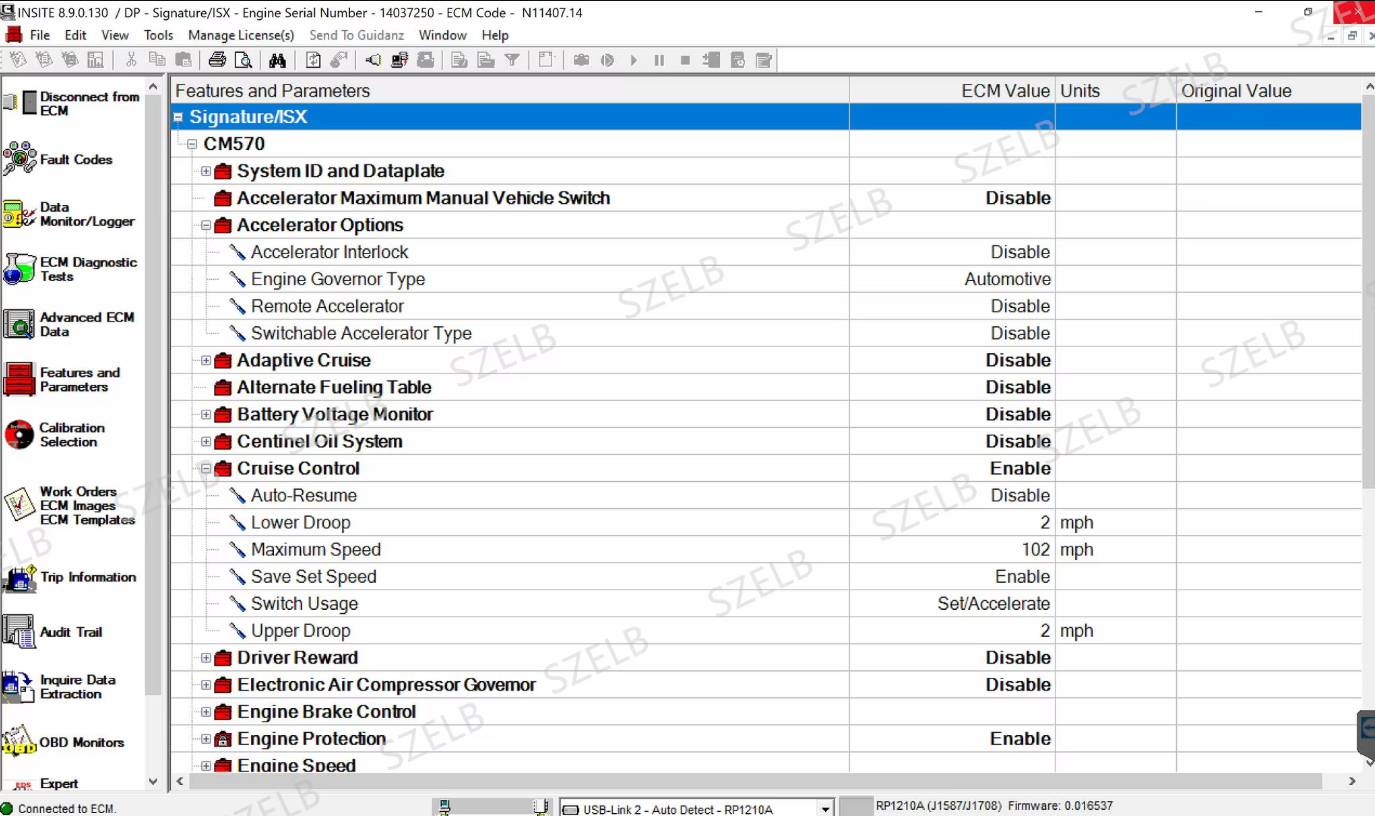Open the Tools menu

tap(158, 35)
